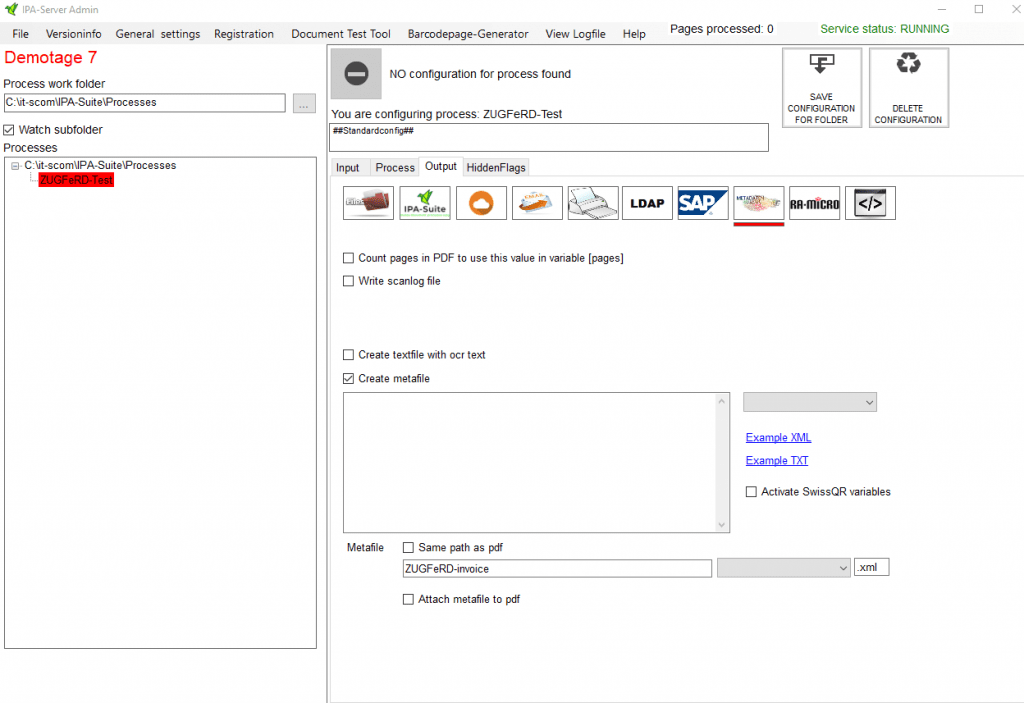Image resolution: width=1024 pixels, height=703 pixels.
Task: Open the code script output icon
Action: 870,203
